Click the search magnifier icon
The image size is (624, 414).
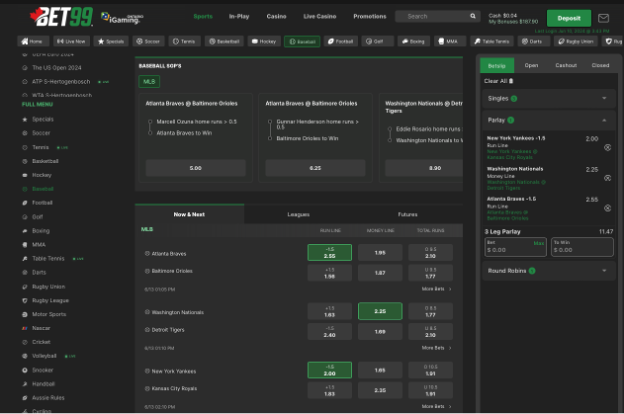tap(473, 17)
